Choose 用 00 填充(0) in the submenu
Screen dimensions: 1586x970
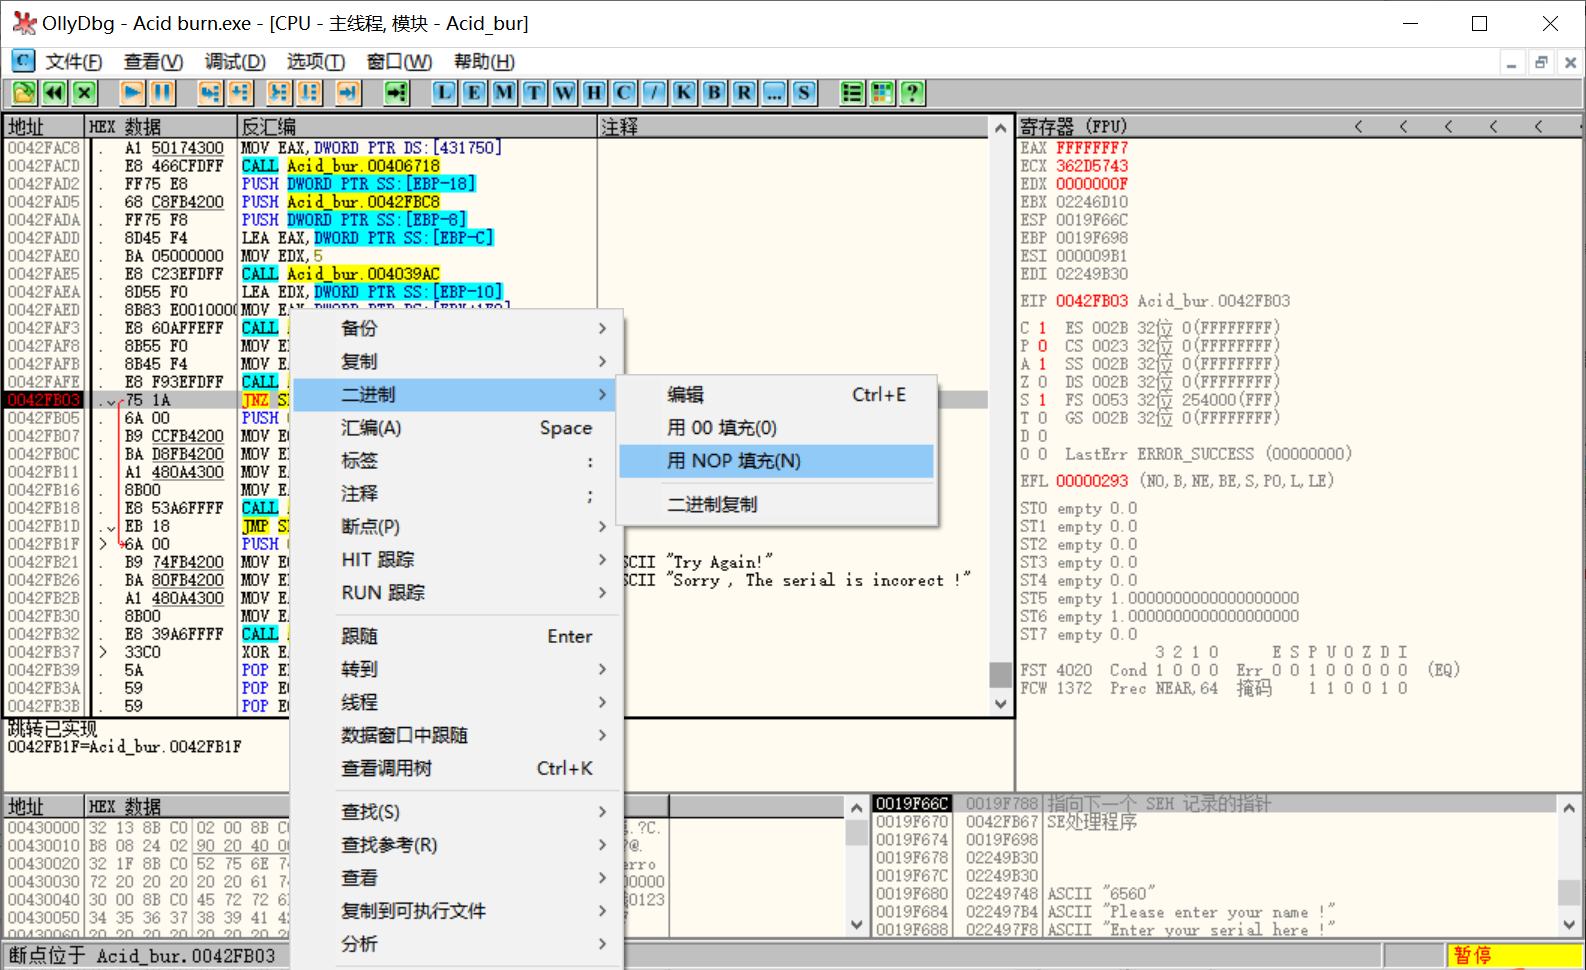tap(776, 428)
